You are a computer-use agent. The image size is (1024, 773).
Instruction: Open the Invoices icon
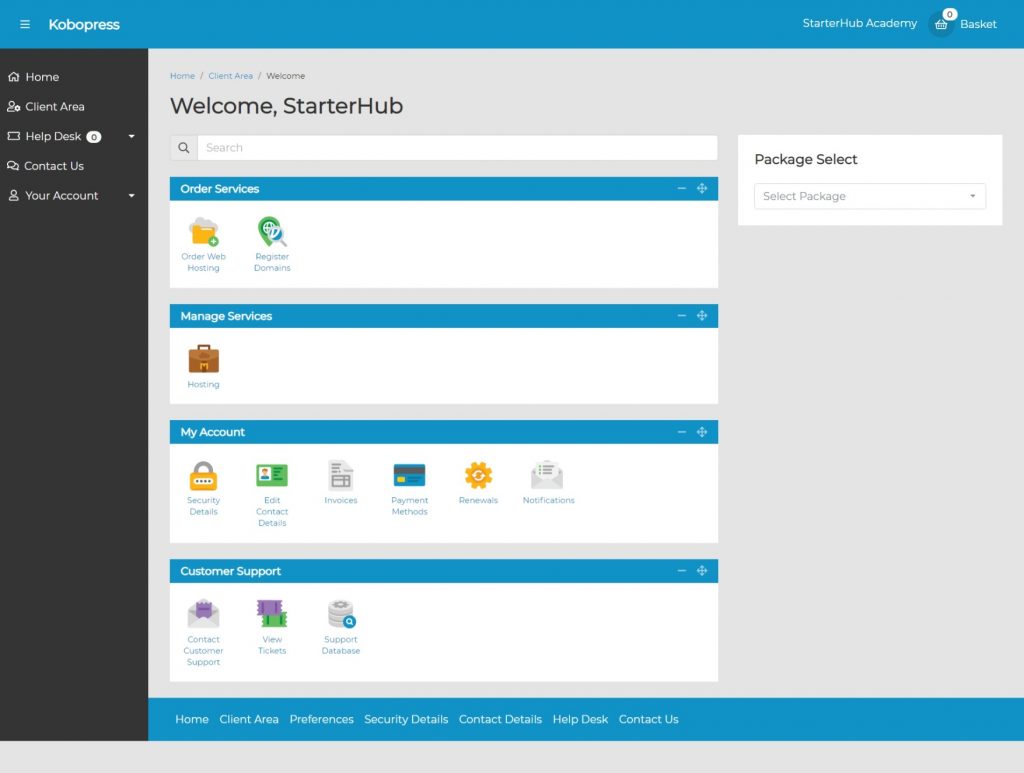[x=341, y=475]
